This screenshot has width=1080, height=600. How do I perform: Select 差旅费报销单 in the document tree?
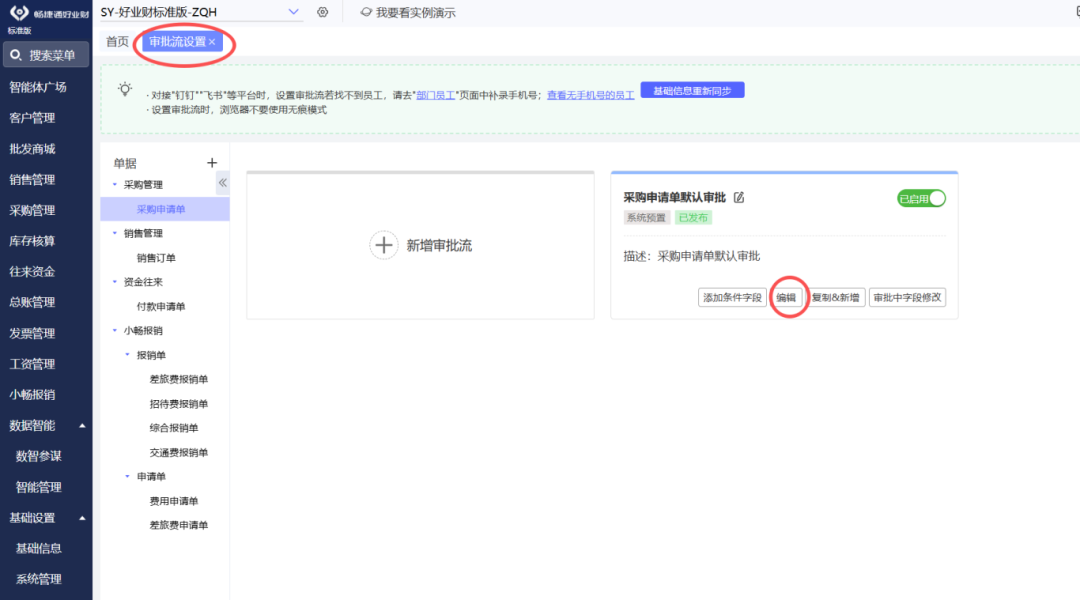tap(179, 380)
